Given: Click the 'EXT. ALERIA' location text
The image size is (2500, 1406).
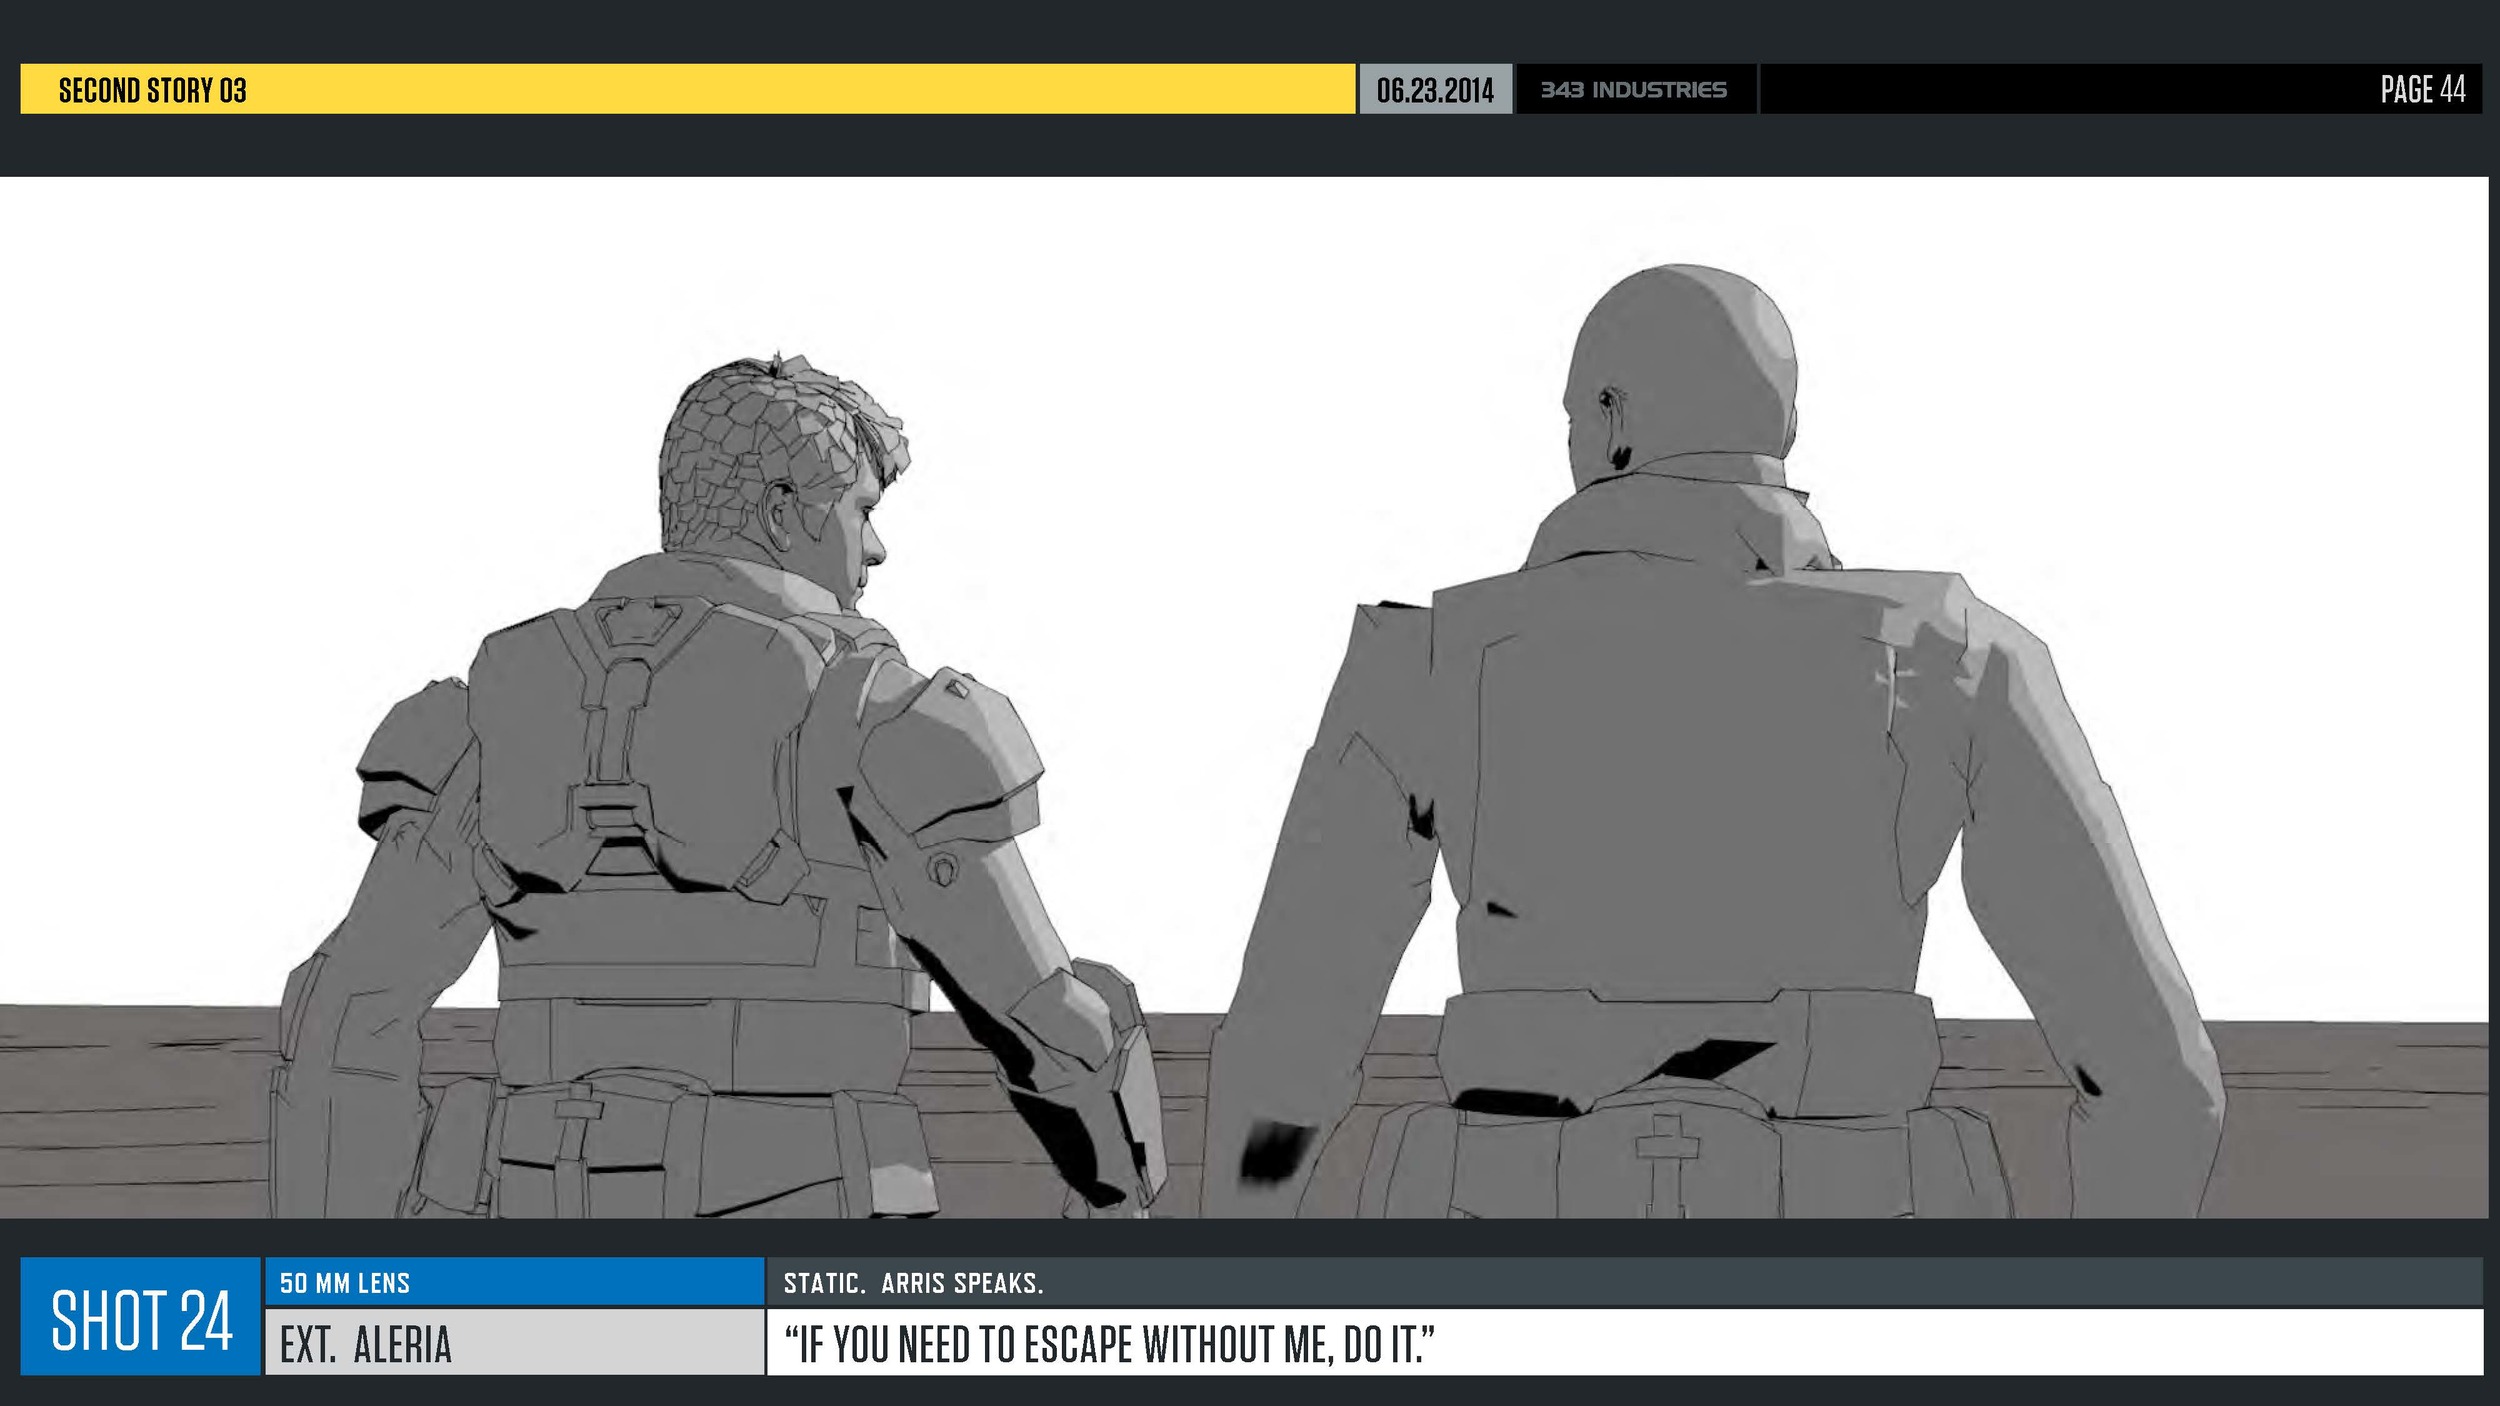Looking at the screenshot, I should point(366,1344).
